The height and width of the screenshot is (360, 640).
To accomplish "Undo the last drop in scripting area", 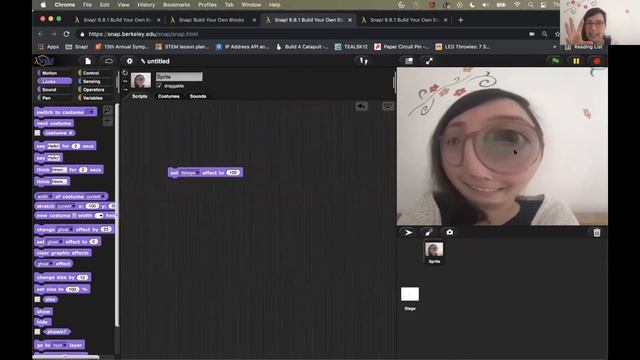I will point(362,107).
